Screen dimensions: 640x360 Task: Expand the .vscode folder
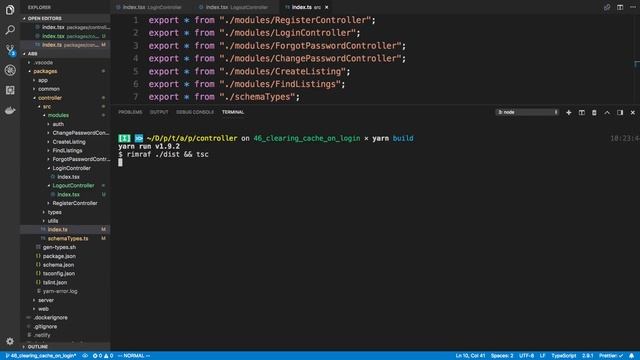coord(43,62)
